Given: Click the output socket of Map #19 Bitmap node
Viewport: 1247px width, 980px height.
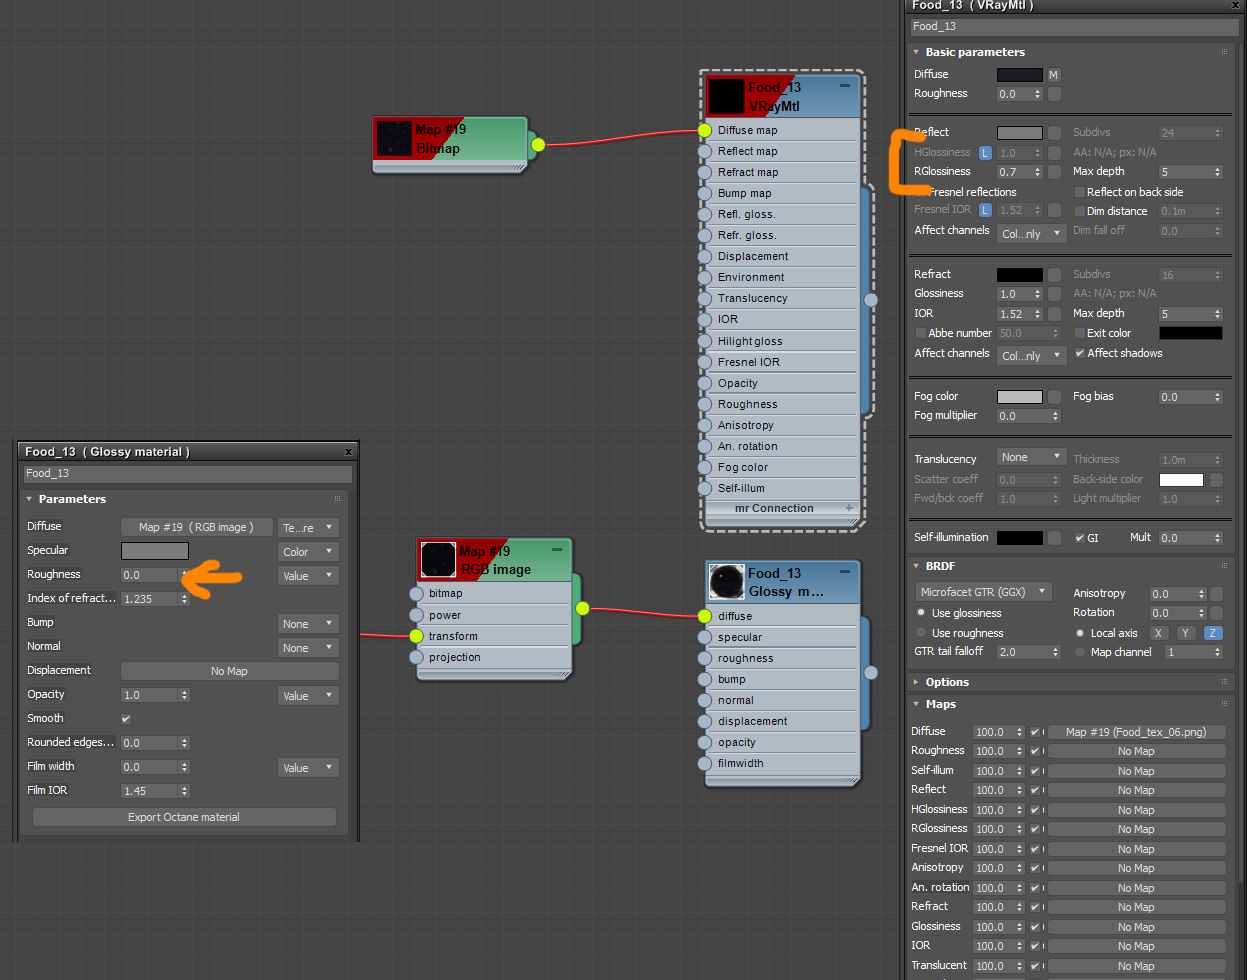Looking at the screenshot, I should point(538,145).
